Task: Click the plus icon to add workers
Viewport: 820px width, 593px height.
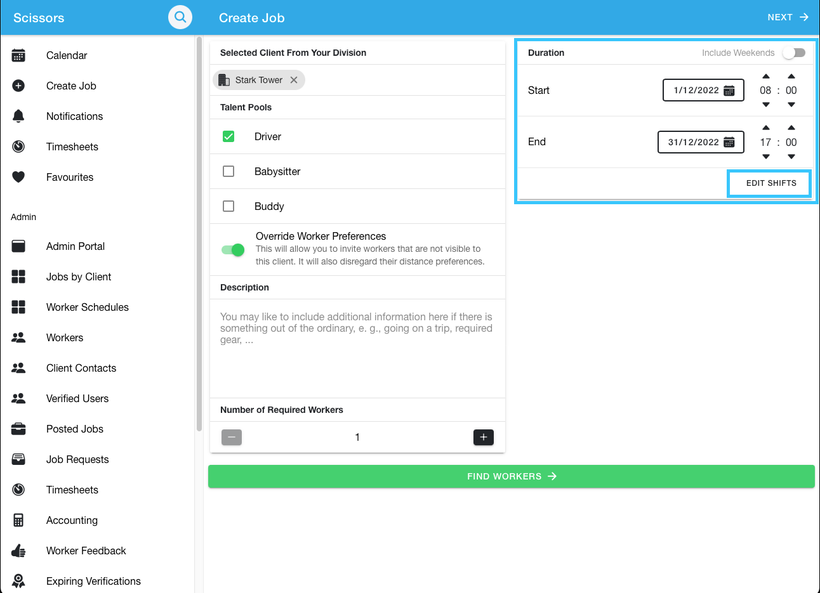Action: click(483, 437)
